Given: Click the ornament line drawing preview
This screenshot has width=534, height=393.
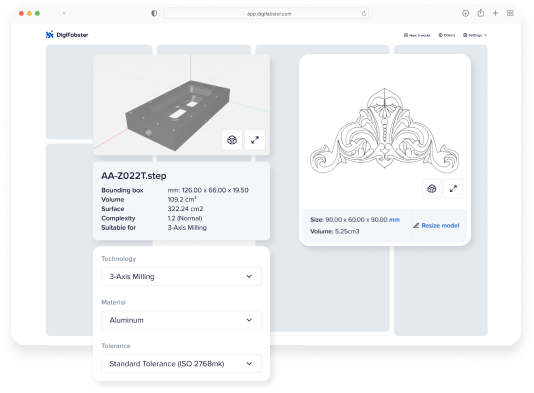Looking at the screenshot, I should [384, 131].
